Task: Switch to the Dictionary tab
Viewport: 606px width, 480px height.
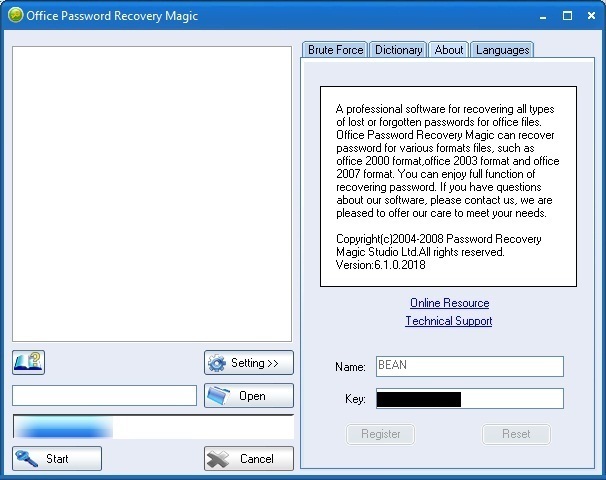Action: click(398, 50)
